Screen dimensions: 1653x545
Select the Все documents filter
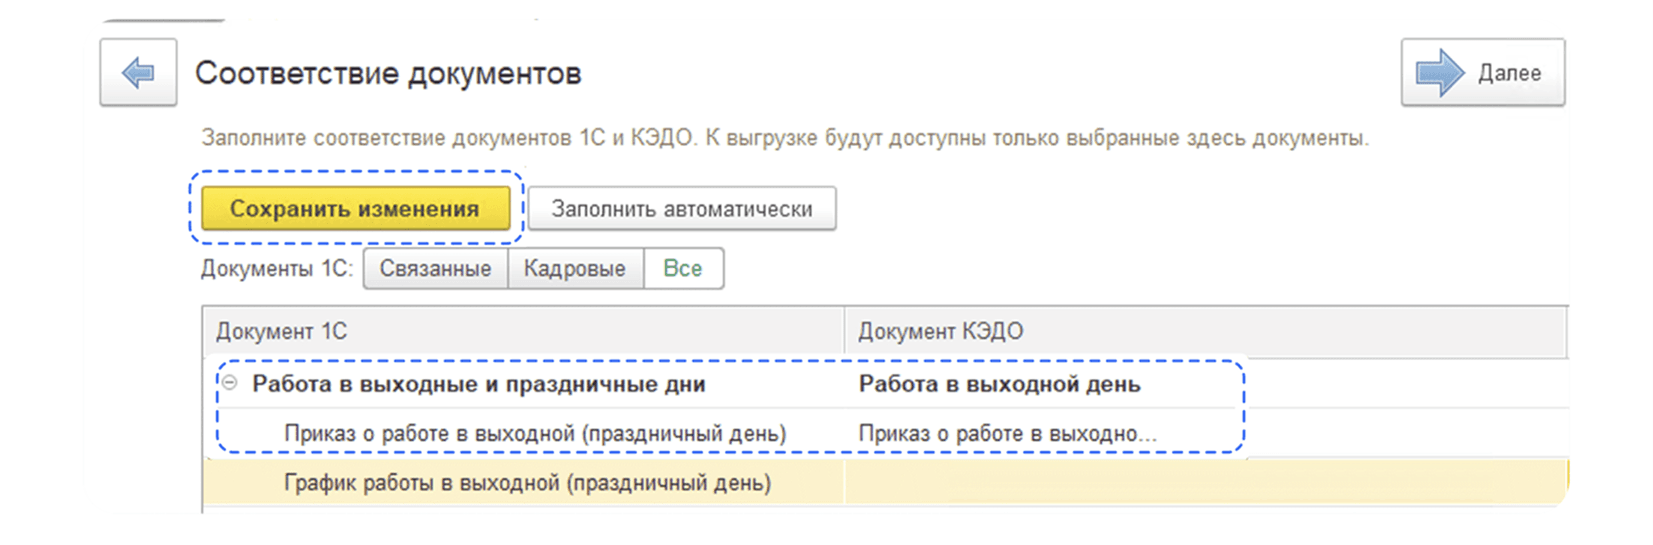point(683,269)
